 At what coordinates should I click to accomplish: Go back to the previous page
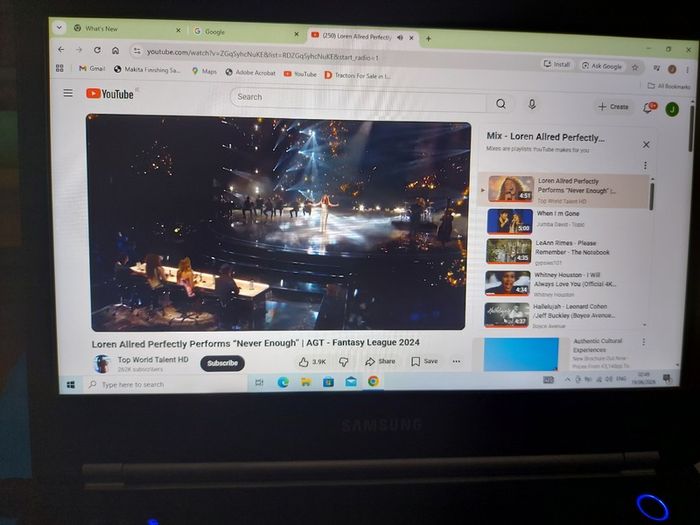coord(61,50)
